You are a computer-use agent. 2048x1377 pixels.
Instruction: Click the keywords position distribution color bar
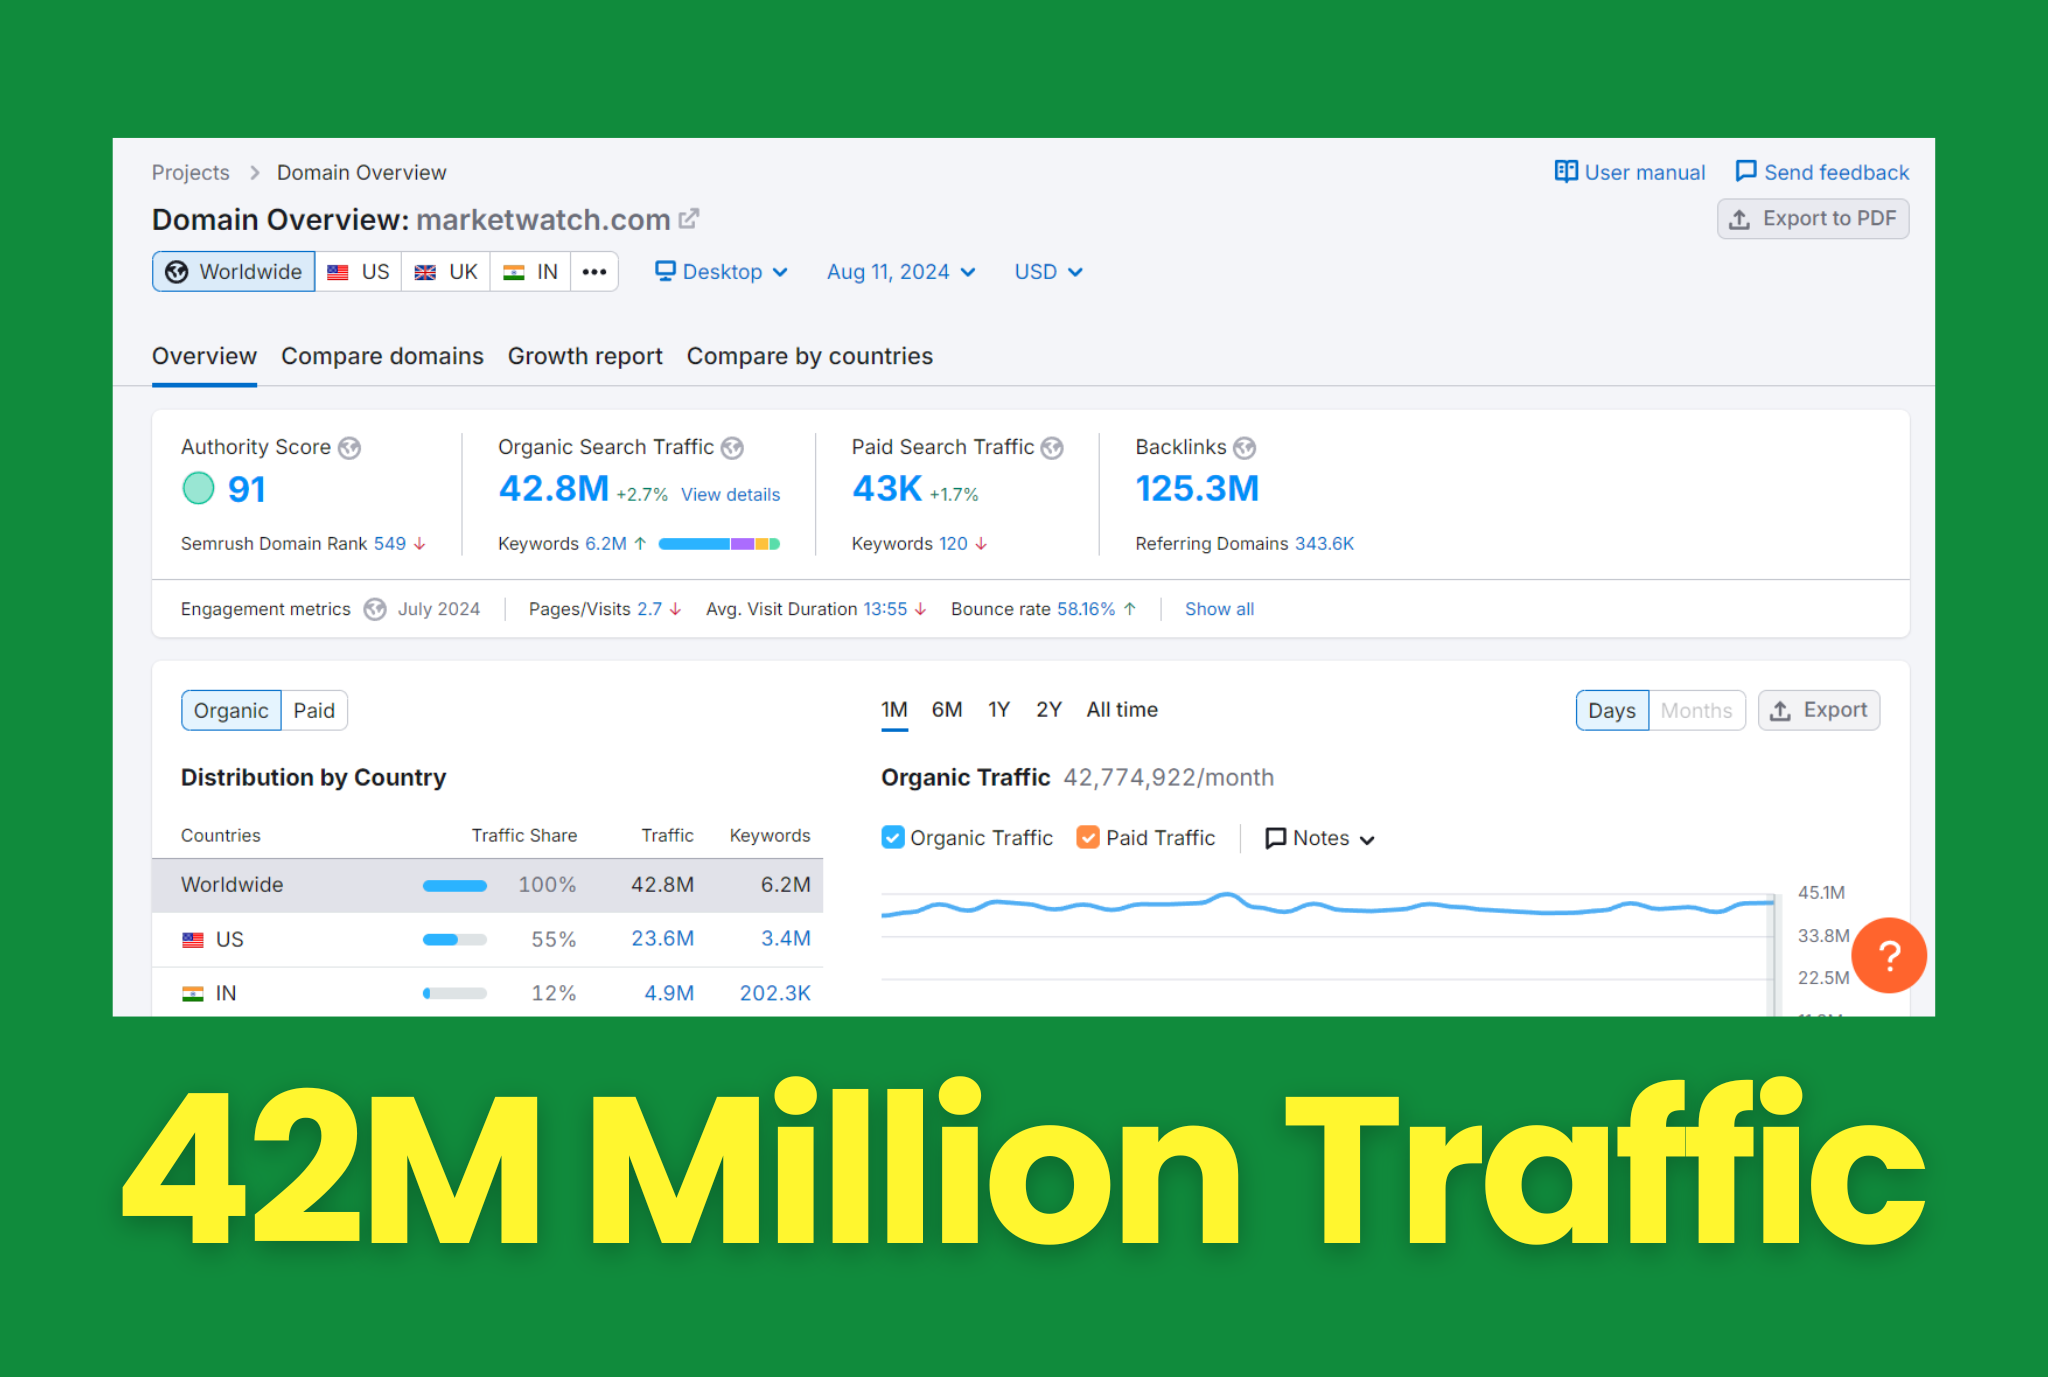click(x=719, y=544)
